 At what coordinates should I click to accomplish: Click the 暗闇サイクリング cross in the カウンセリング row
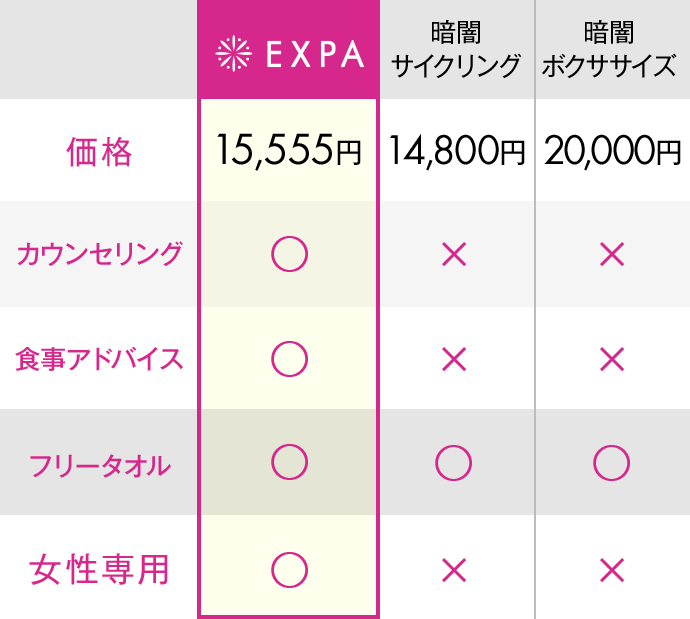(454, 254)
